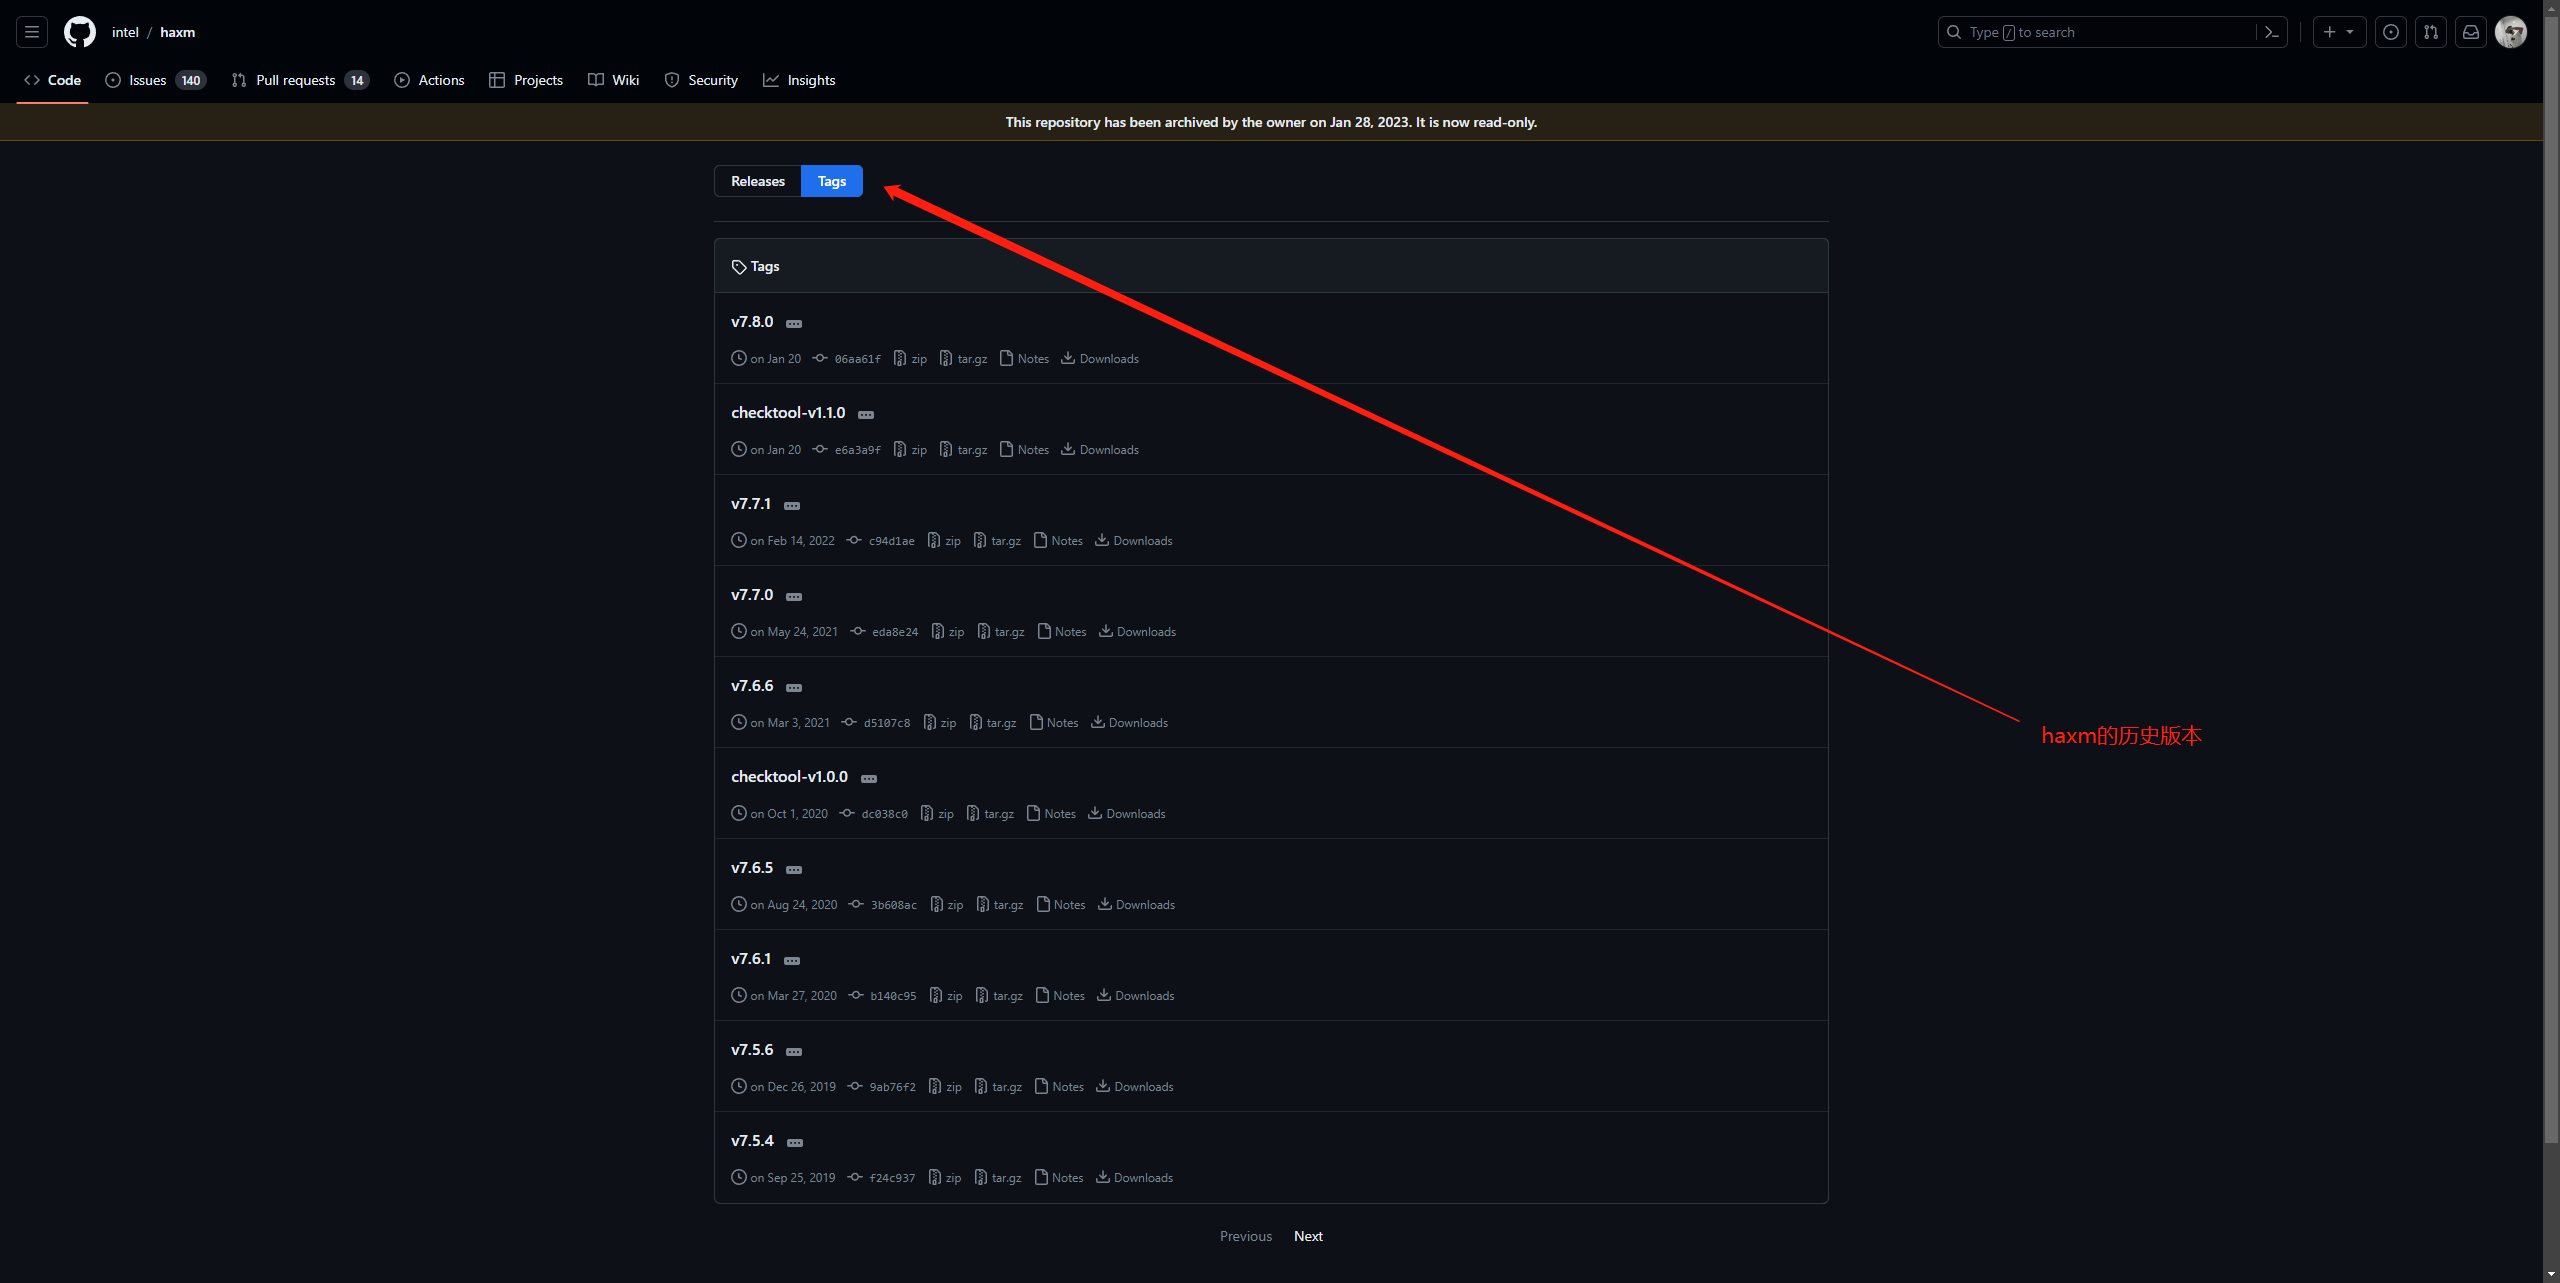This screenshot has width=2560, height=1283.
Task: Open the issues header icon
Action: click(x=2390, y=32)
